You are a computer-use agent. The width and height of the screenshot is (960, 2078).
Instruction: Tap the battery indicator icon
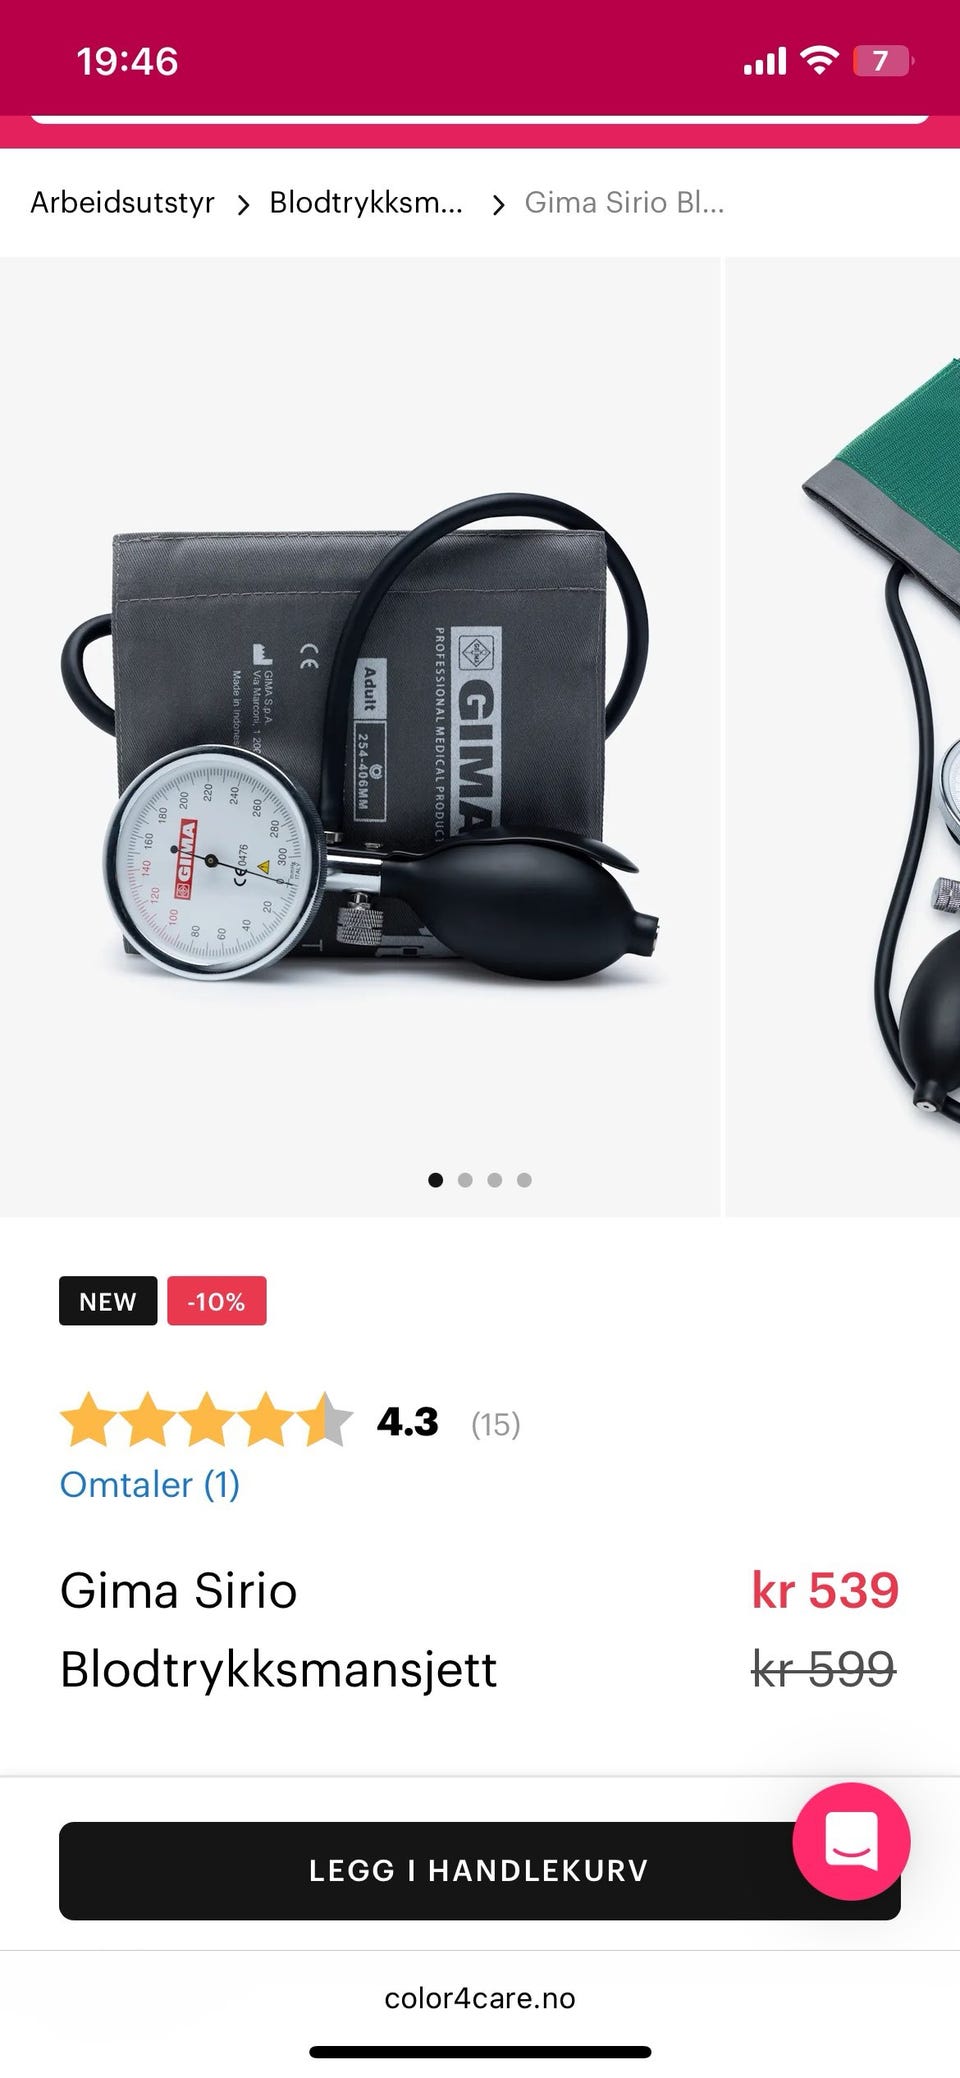click(x=883, y=61)
